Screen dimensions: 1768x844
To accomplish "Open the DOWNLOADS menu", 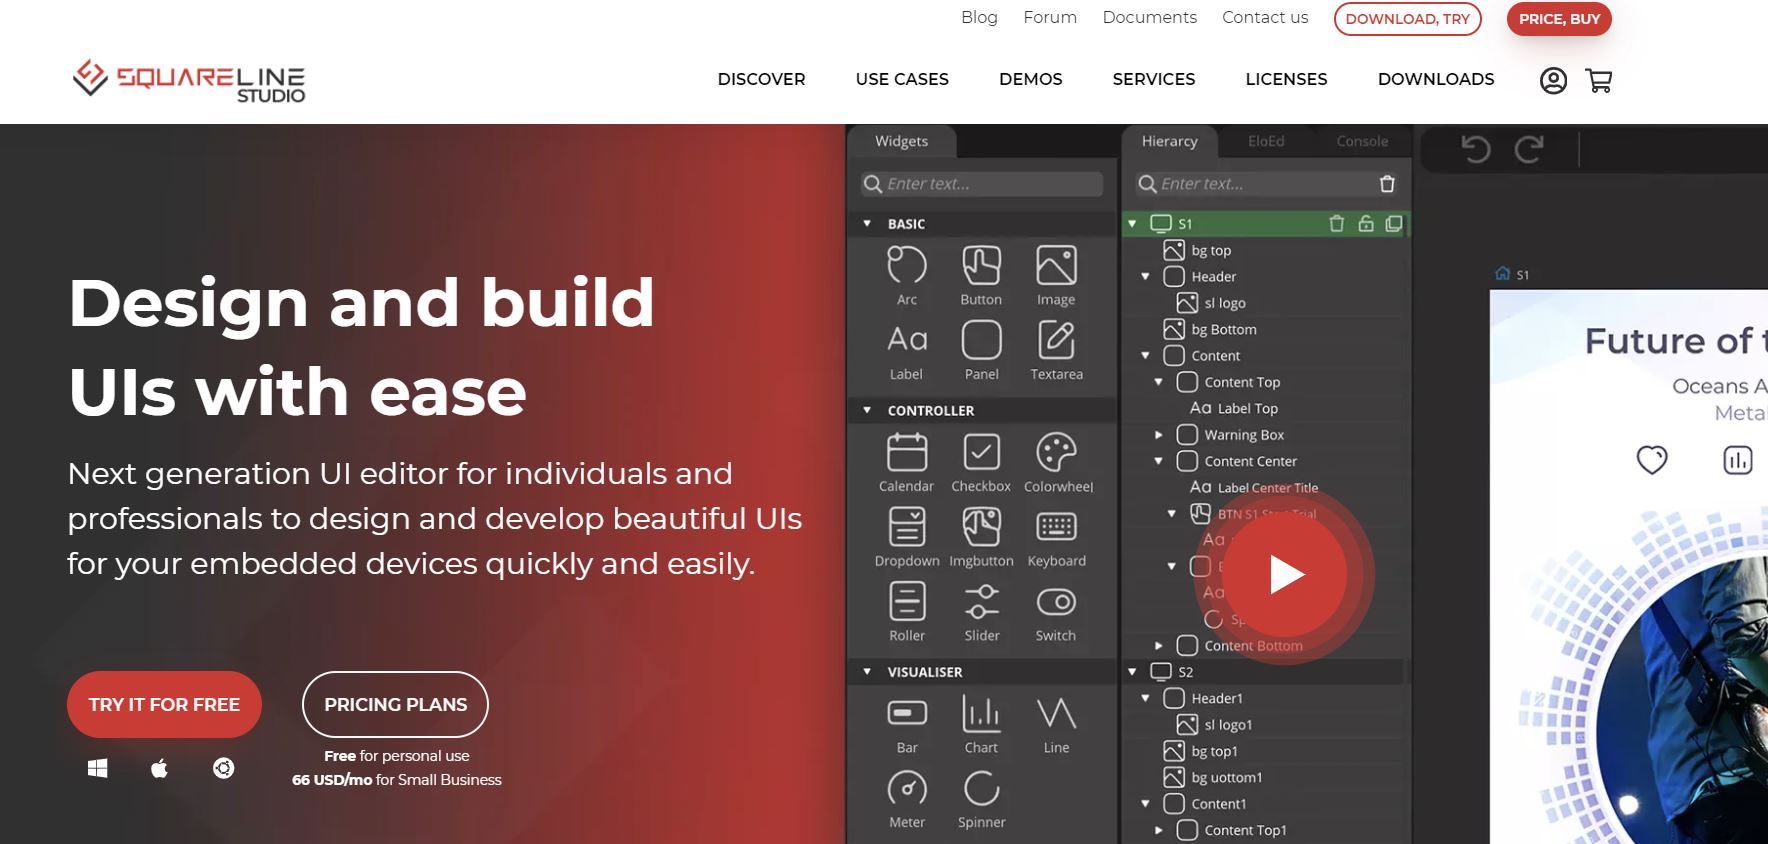I will [1436, 79].
